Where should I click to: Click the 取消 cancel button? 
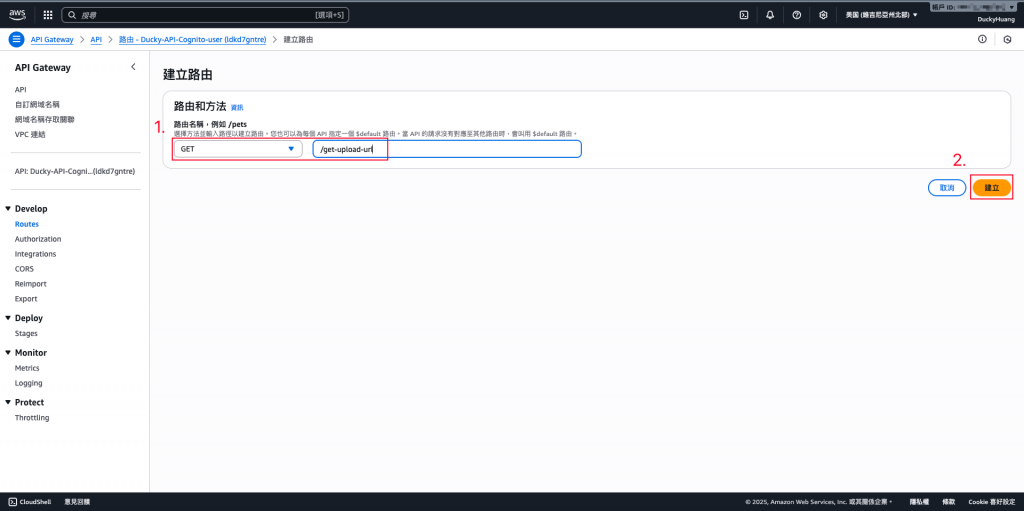[x=947, y=188]
